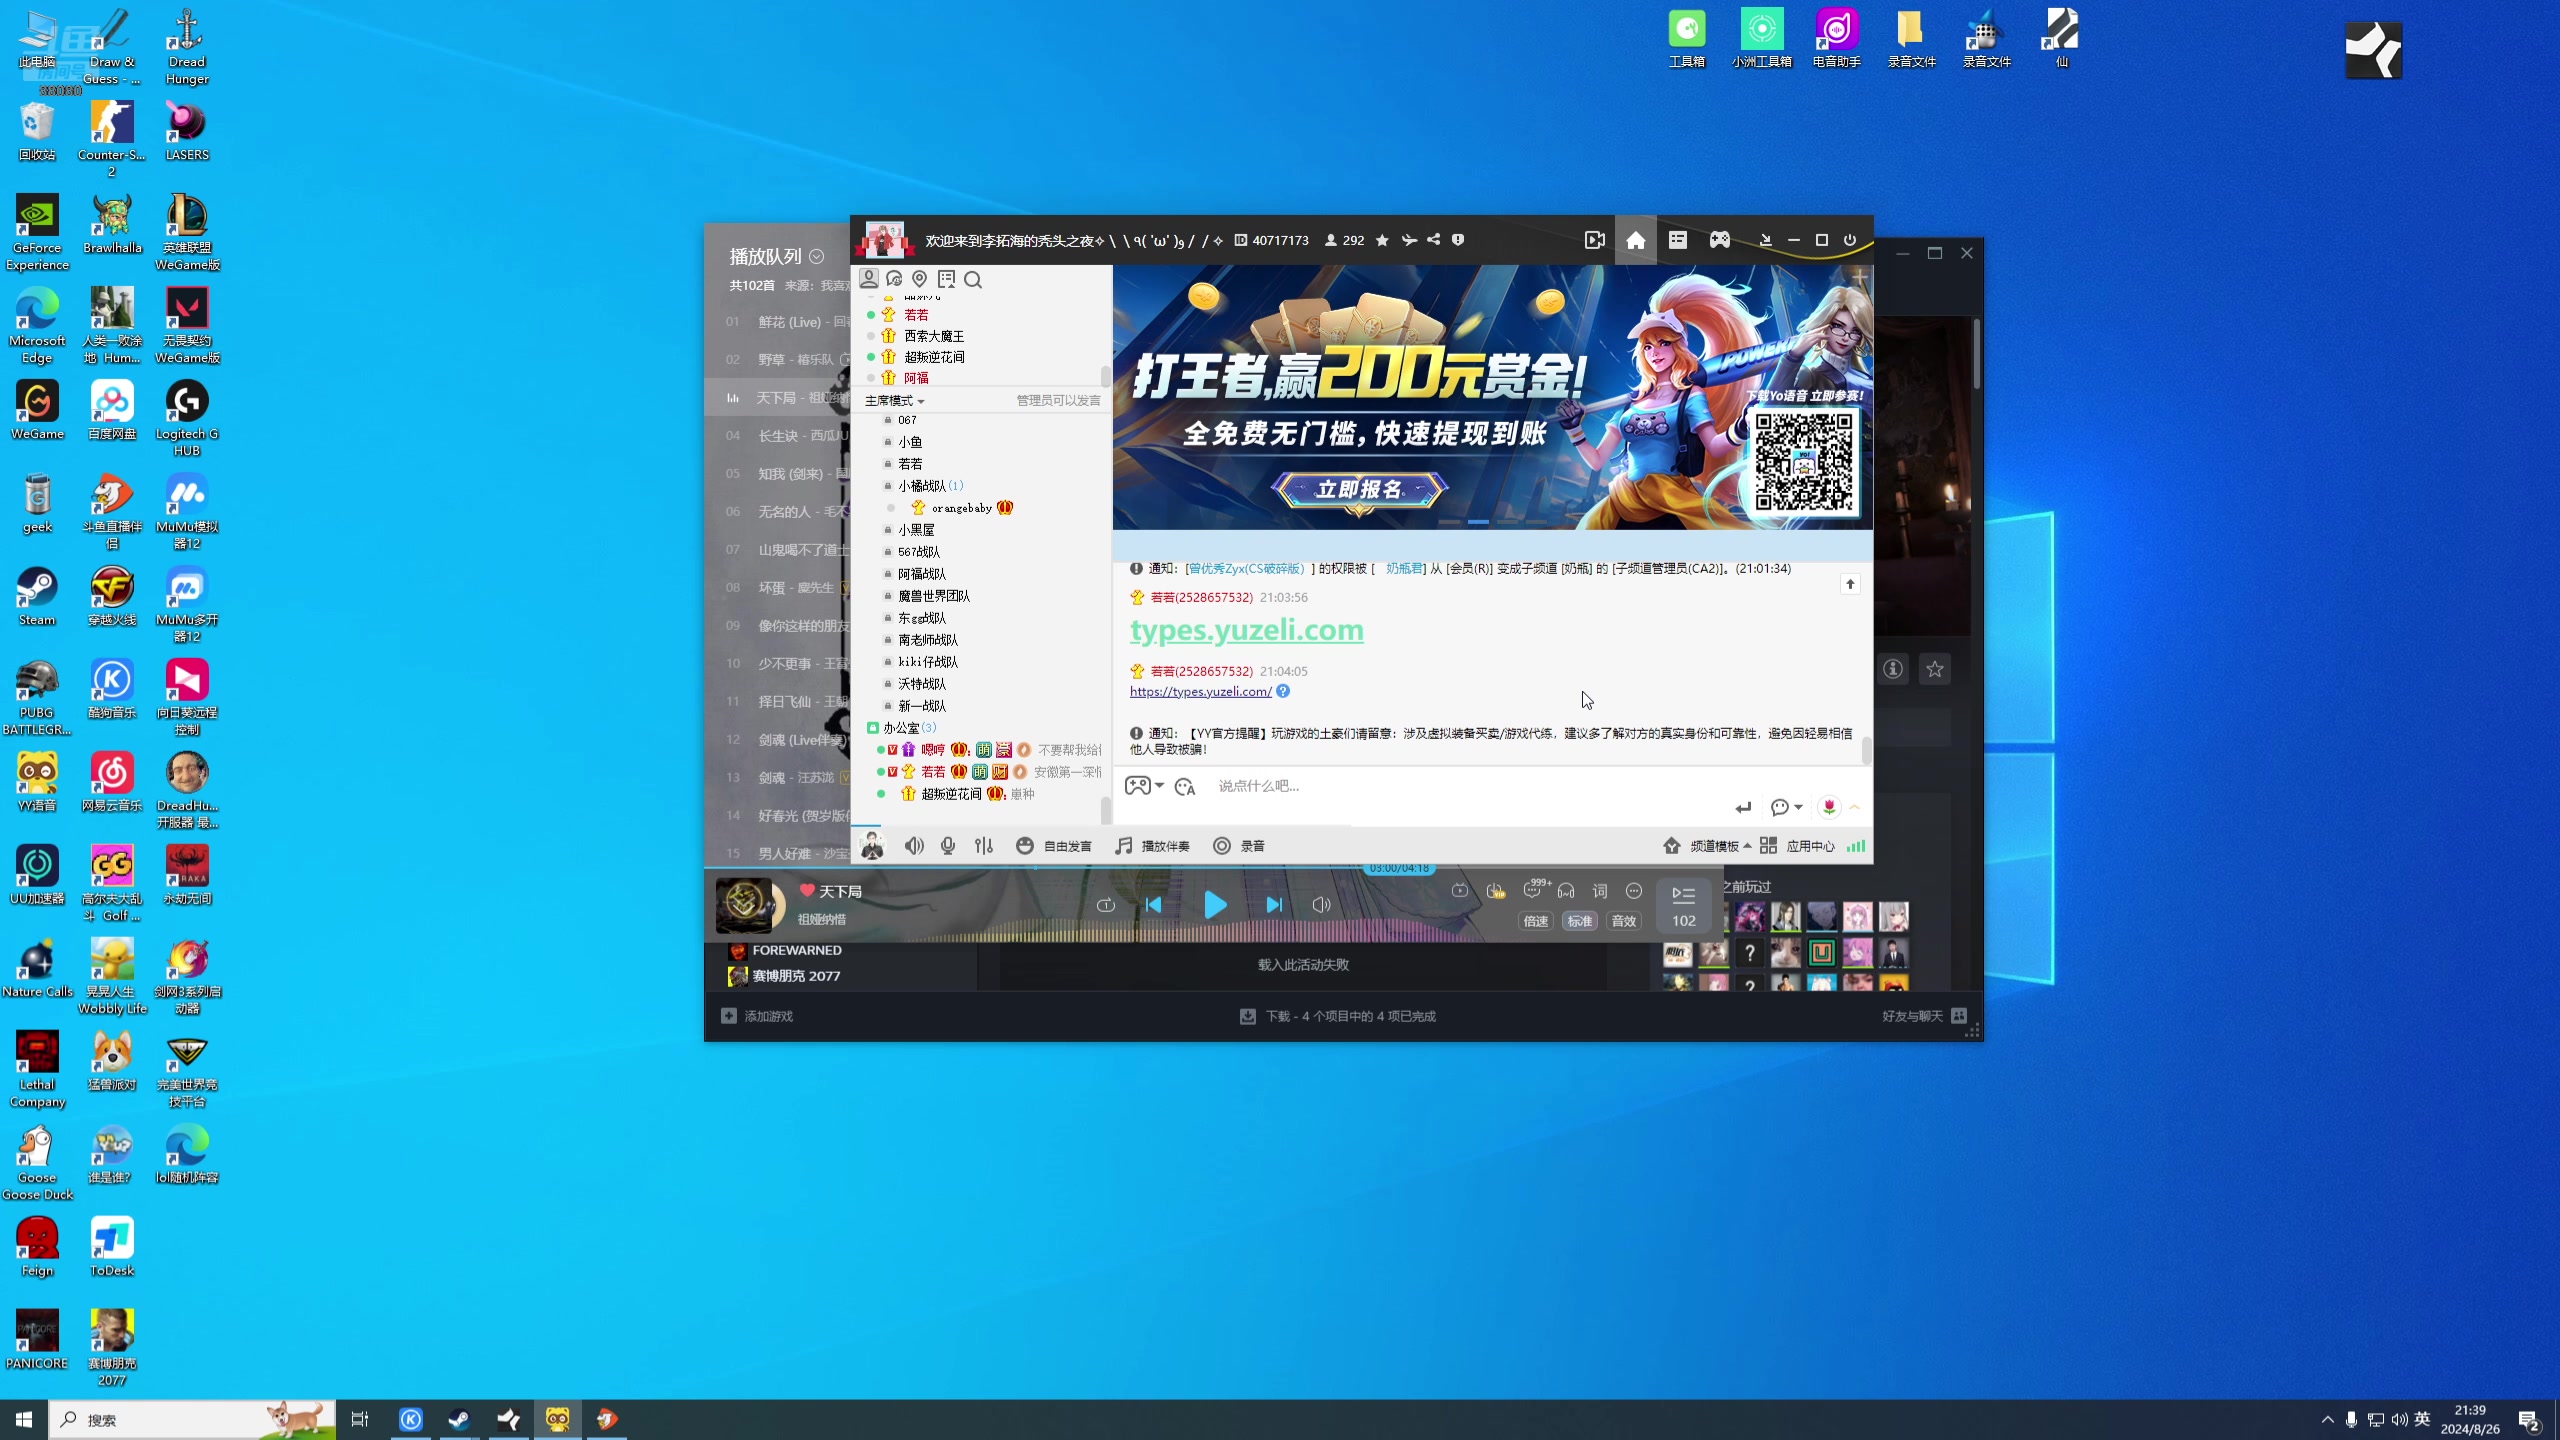2560x1440 pixels.
Task: Open the types.yuzeli.com large link
Action: 1247,630
